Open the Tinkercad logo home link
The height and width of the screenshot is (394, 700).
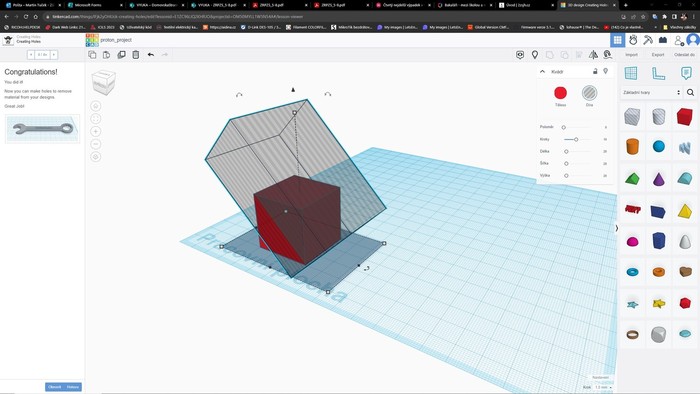point(92,40)
